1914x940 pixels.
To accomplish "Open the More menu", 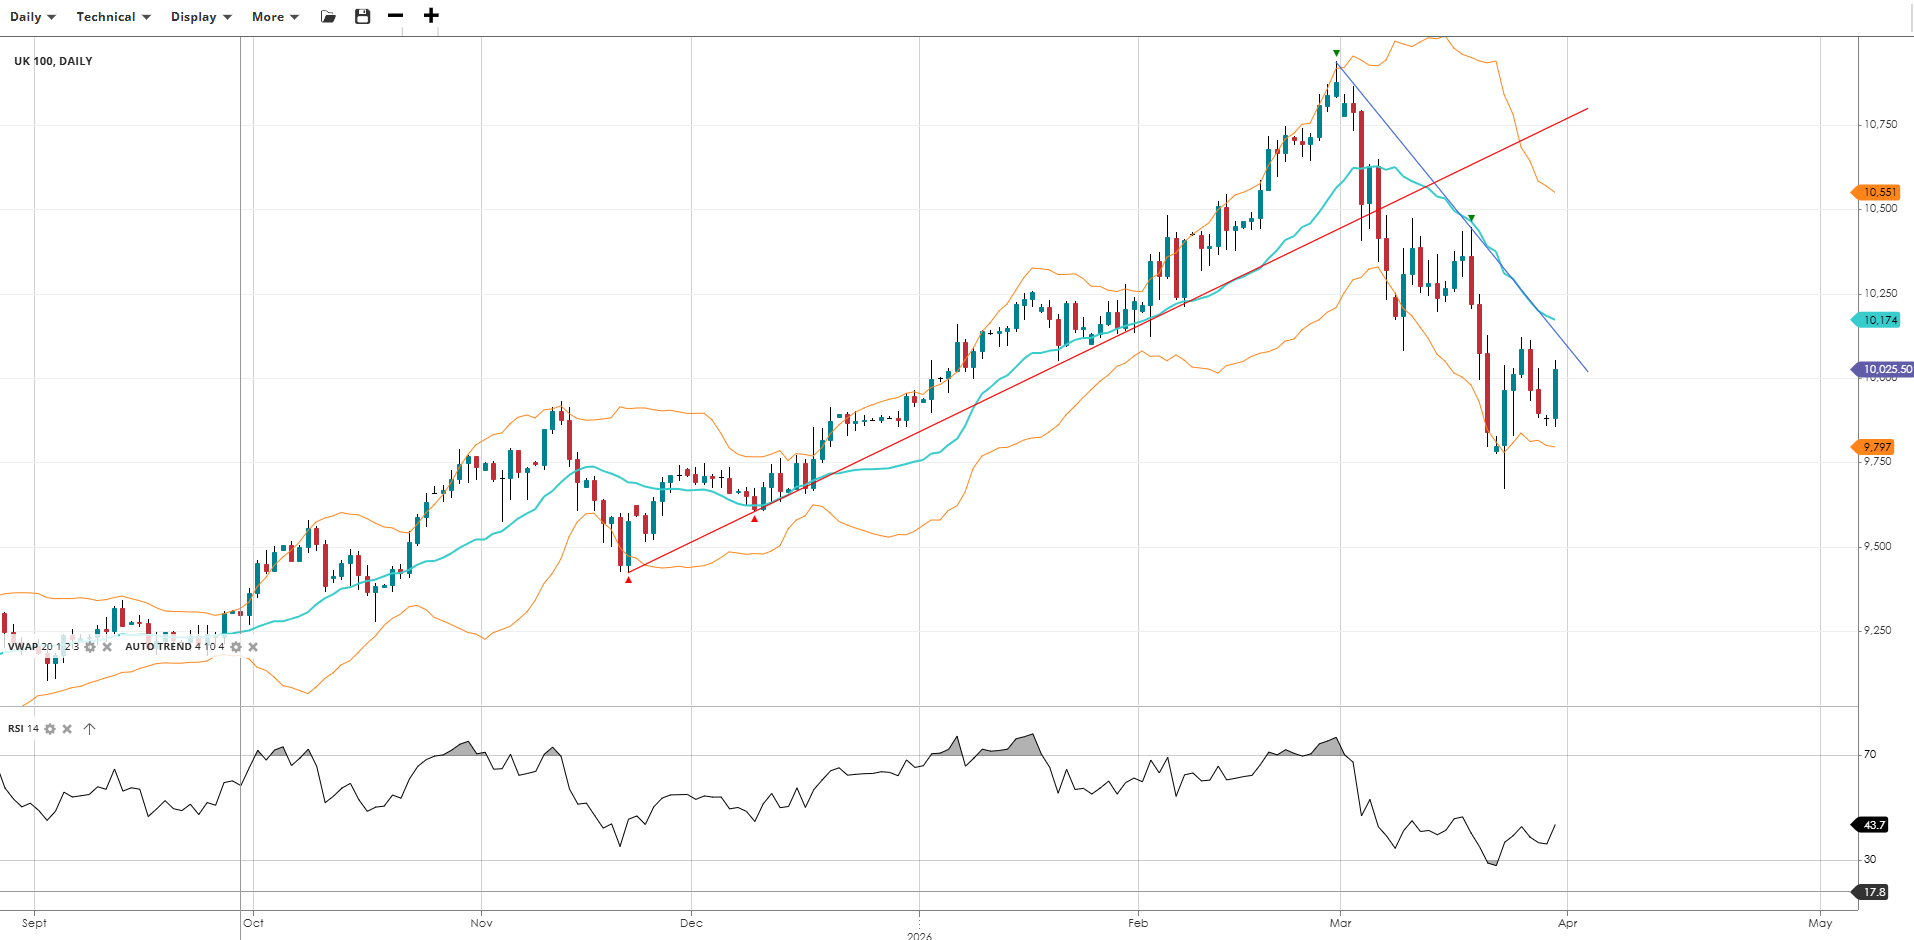I will (x=275, y=17).
